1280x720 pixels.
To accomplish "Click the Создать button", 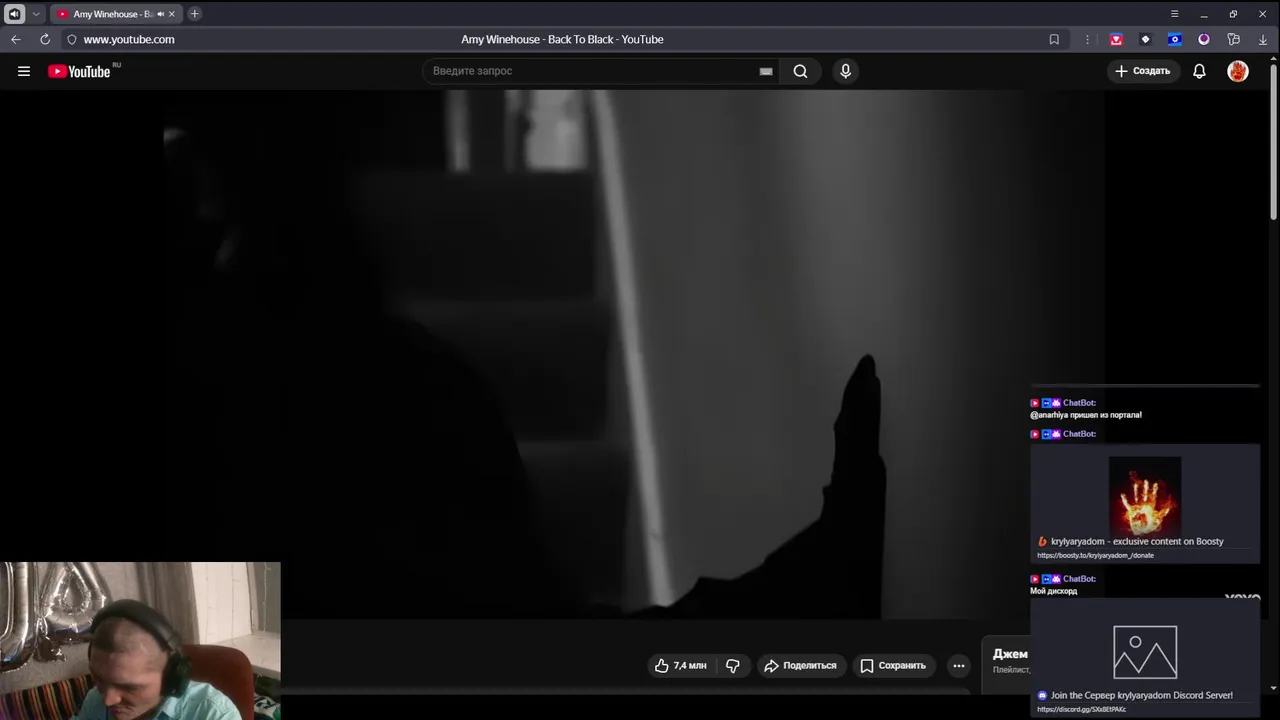I will 1143,71.
